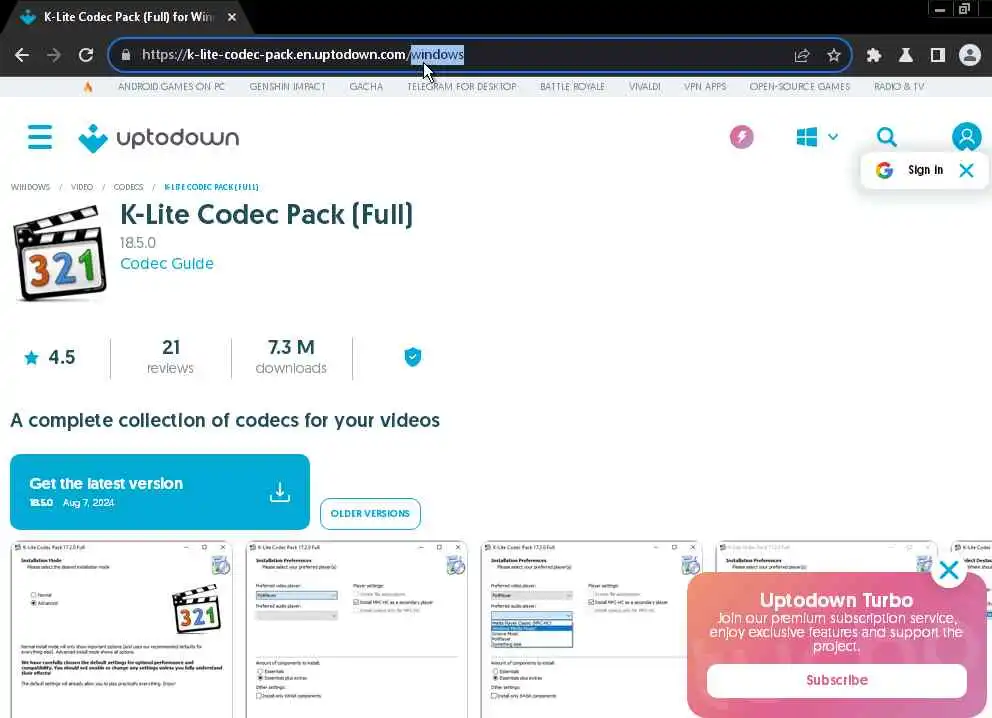Go back using browser back arrow
This screenshot has height=718, width=992.
pos(22,55)
